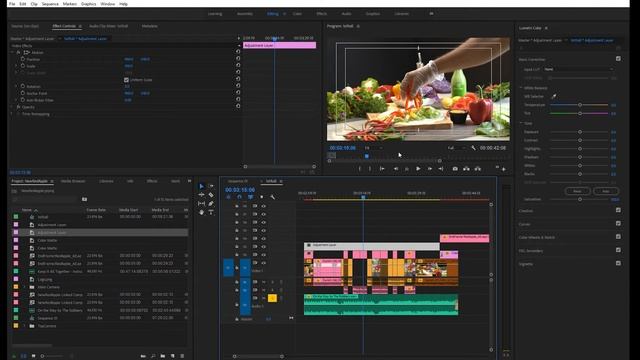This screenshot has width=640, height=360.
Task: Open the File menu
Action: pos(12,4)
